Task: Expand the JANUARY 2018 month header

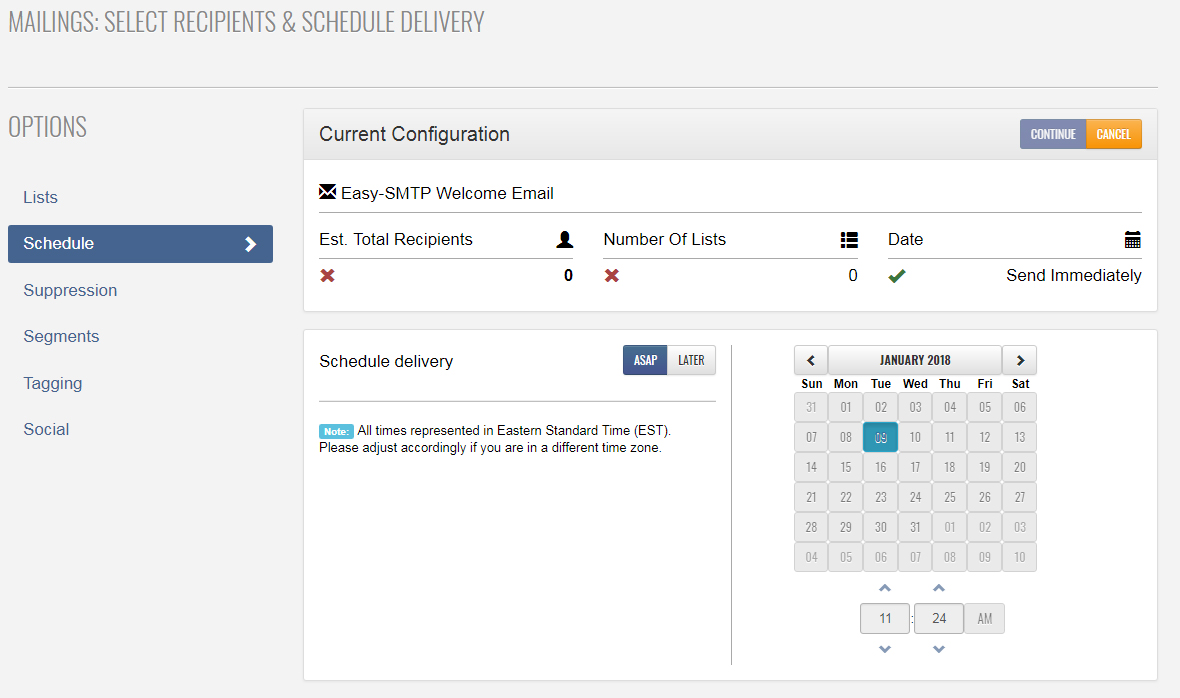Action: click(915, 360)
